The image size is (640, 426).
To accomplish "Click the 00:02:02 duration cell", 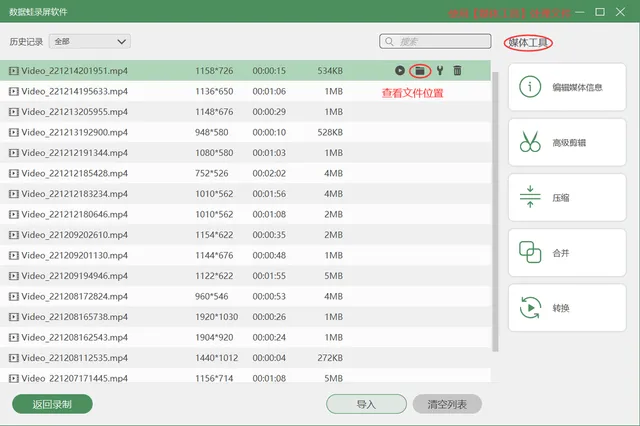I will tap(269, 173).
